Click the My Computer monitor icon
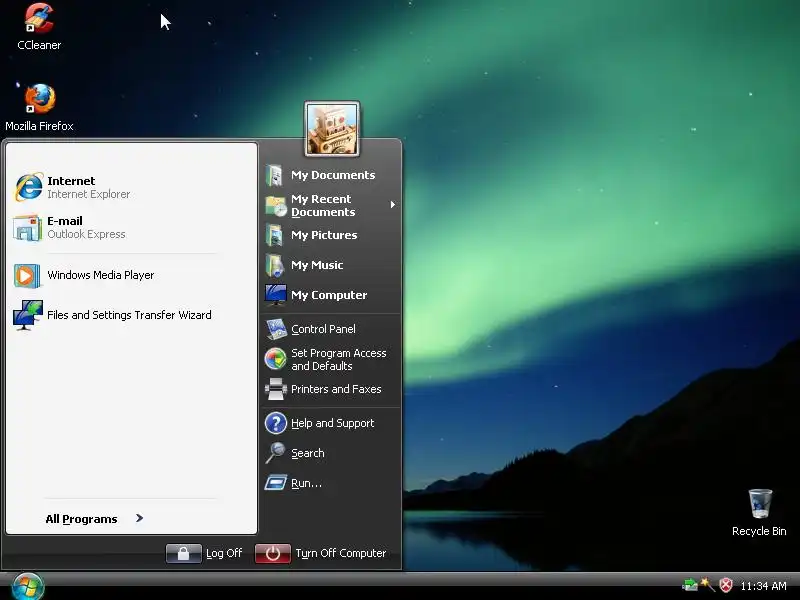 [x=276, y=295]
